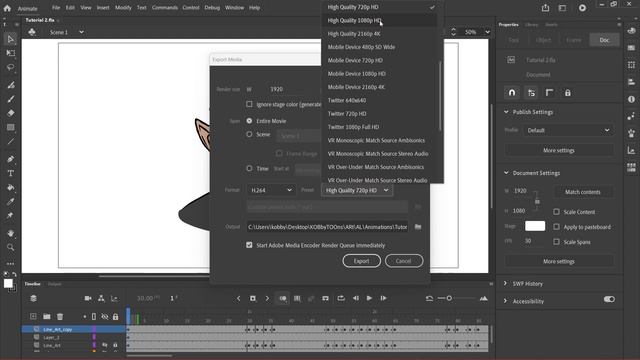The height and width of the screenshot is (360, 640).
Task: Create a new layer folder
Action: tap(47, 316)
